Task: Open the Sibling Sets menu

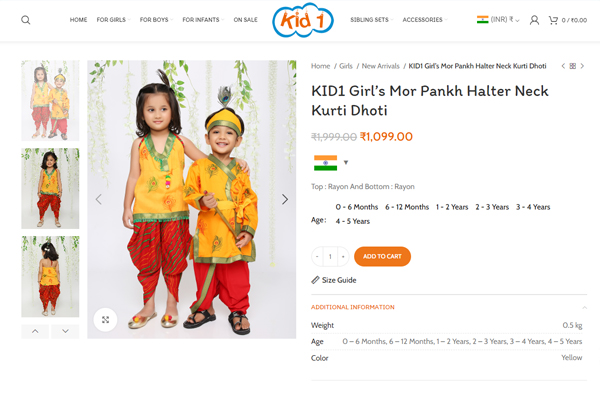Action: click(371, 20)
